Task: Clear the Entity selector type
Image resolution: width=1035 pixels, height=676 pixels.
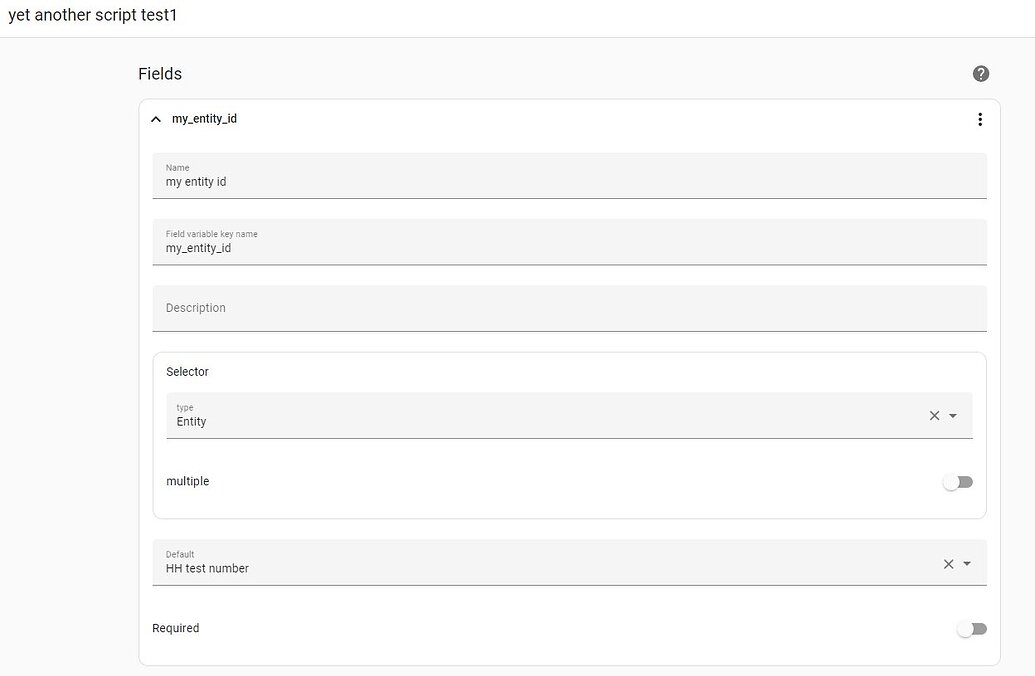Action: 933,414
